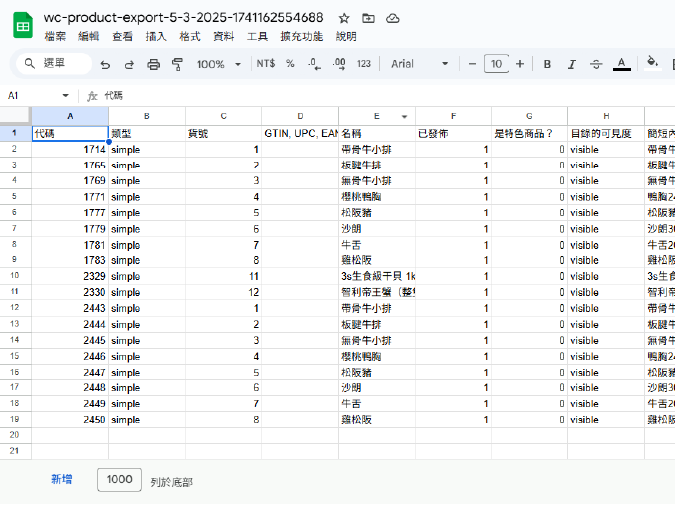Open the text color picker
This screenshot has width=675, height=505.
click(621, 64)
